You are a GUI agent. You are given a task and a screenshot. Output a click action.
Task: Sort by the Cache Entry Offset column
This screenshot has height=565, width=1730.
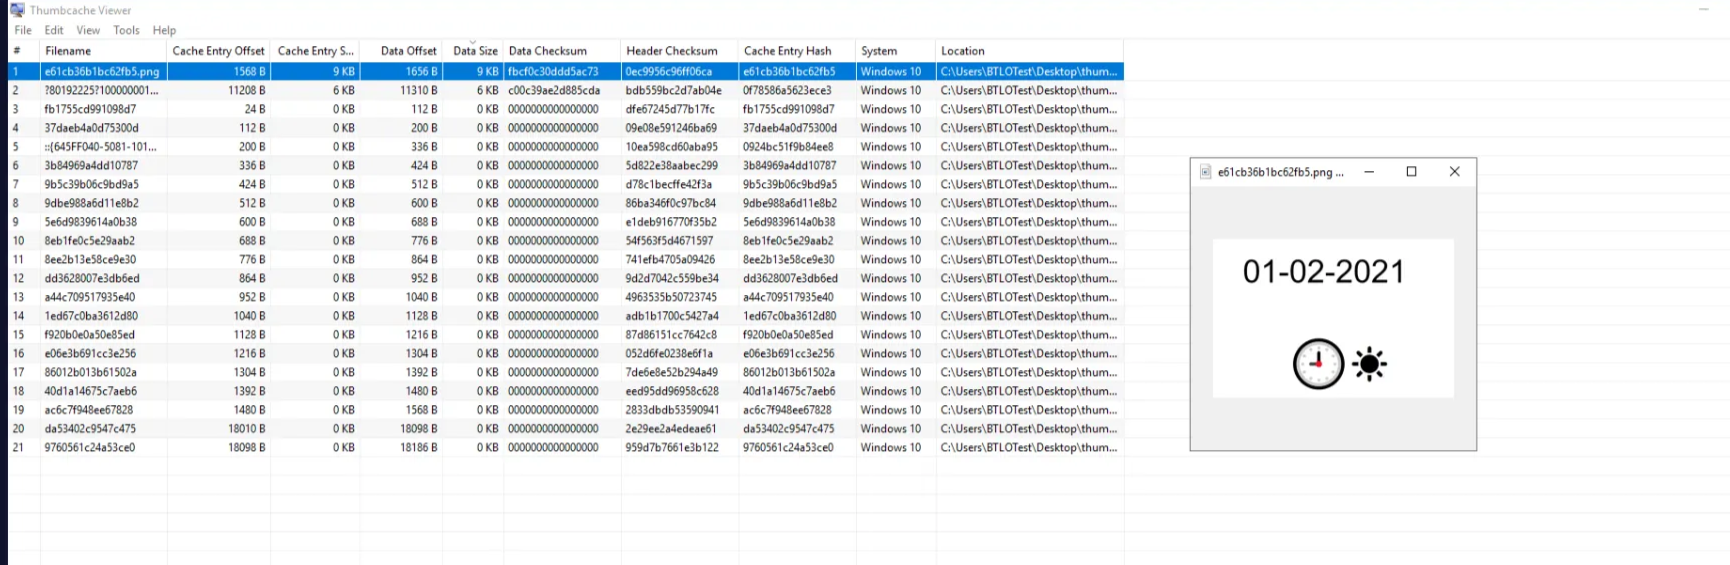(x=219, y=51)
